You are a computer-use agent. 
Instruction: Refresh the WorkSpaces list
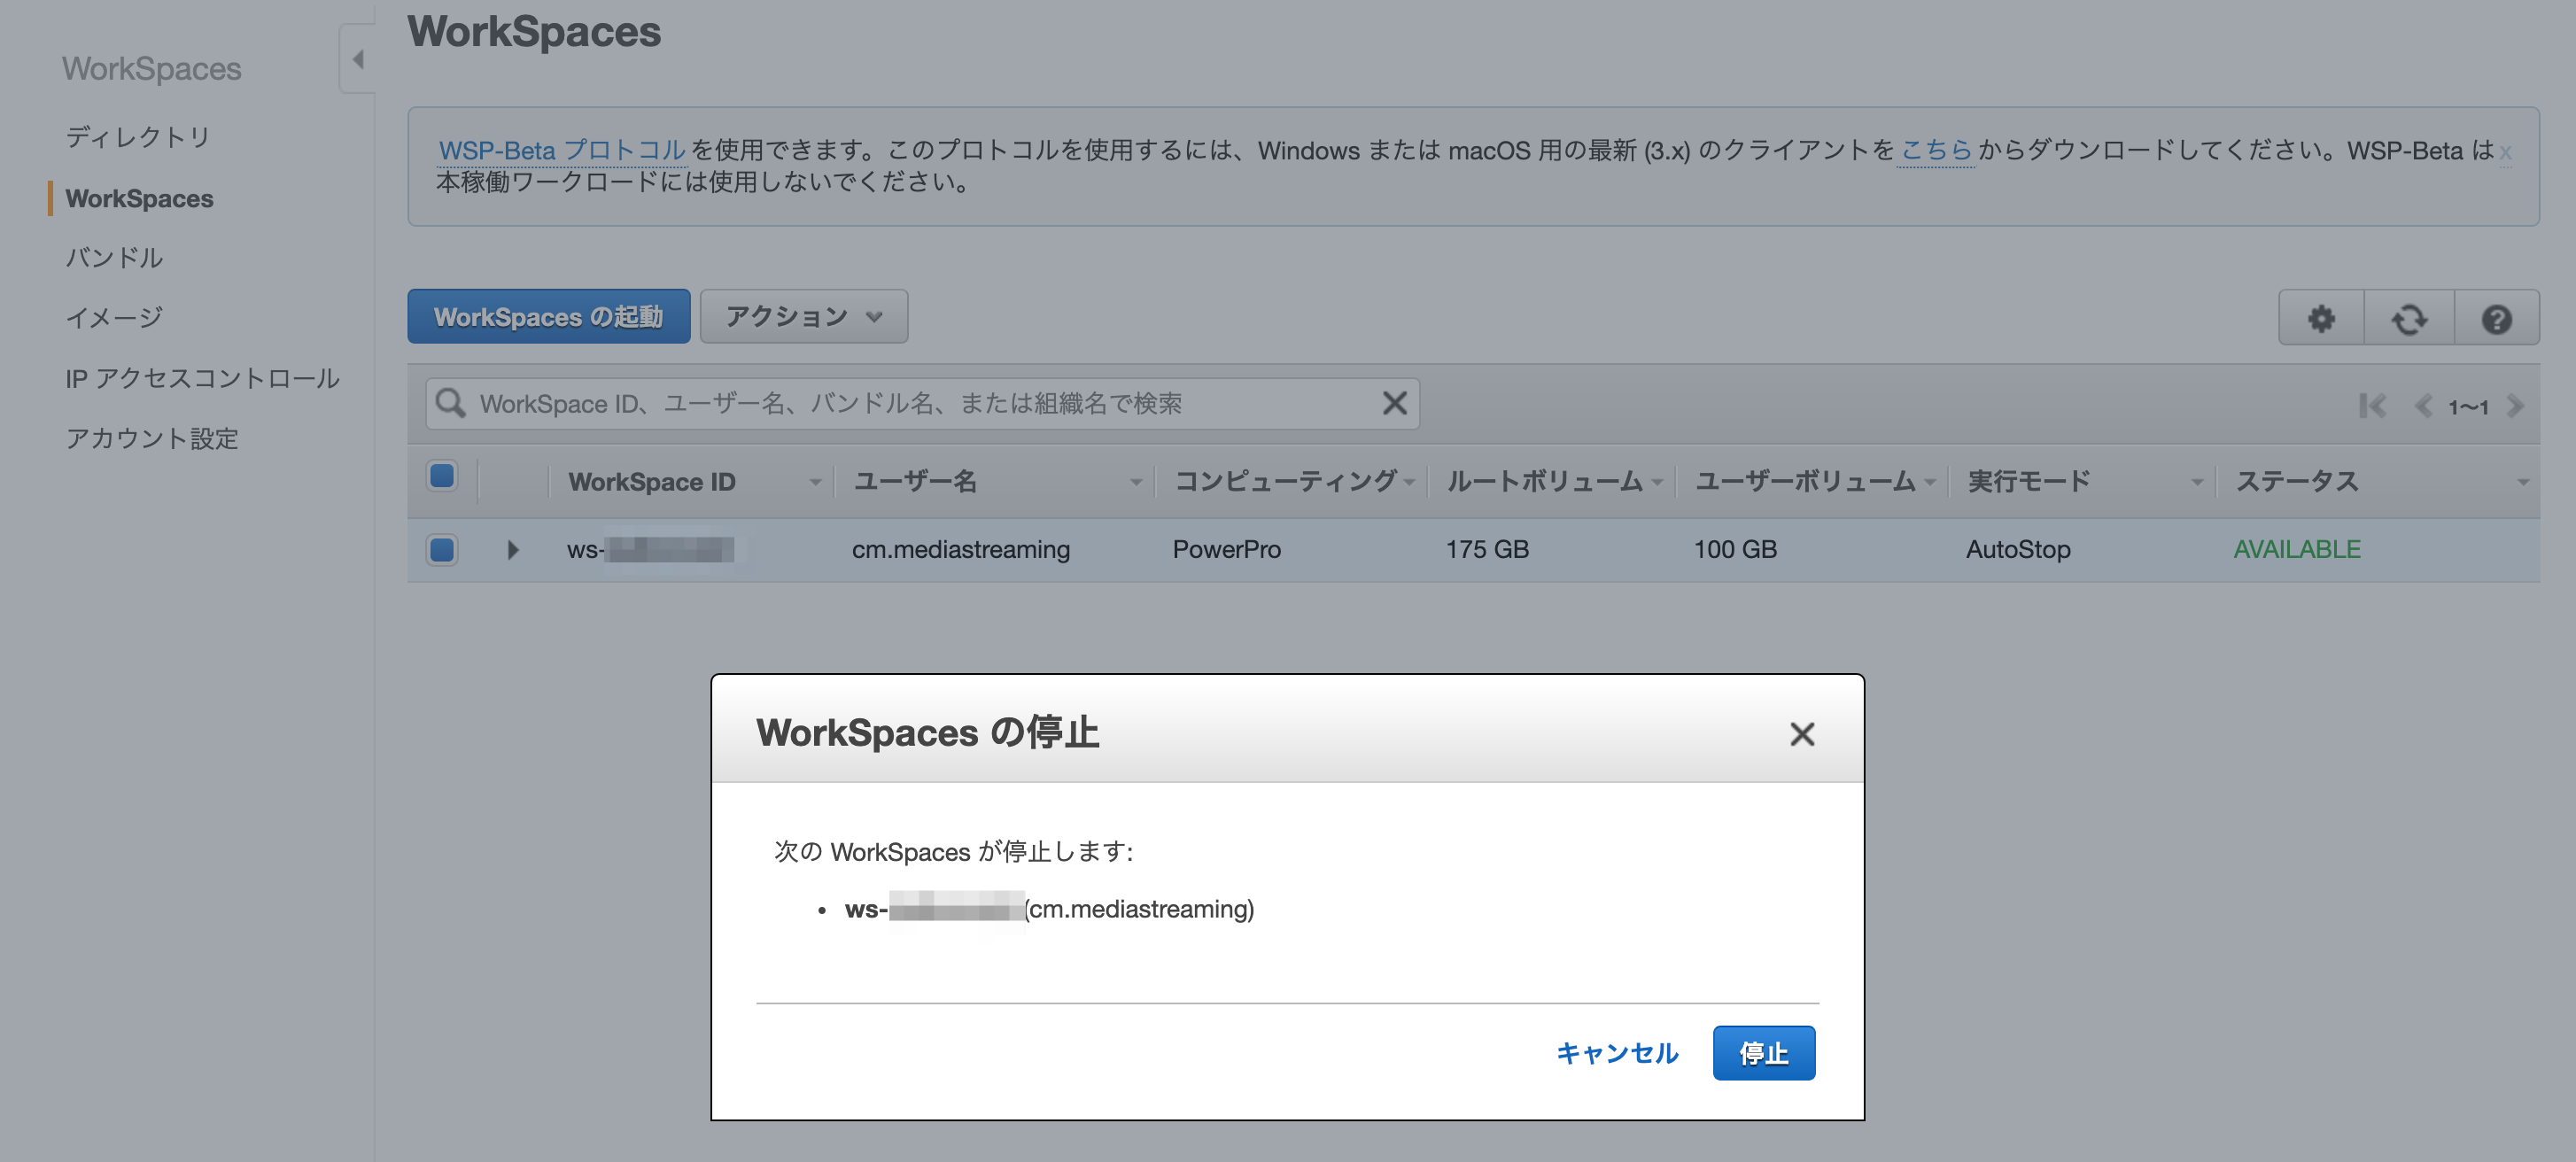point(2409,318)
